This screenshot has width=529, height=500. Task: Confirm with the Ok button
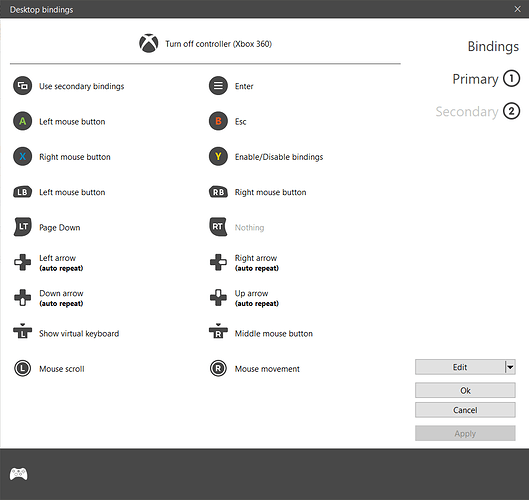pyautogui.click(x=465, y=390)
